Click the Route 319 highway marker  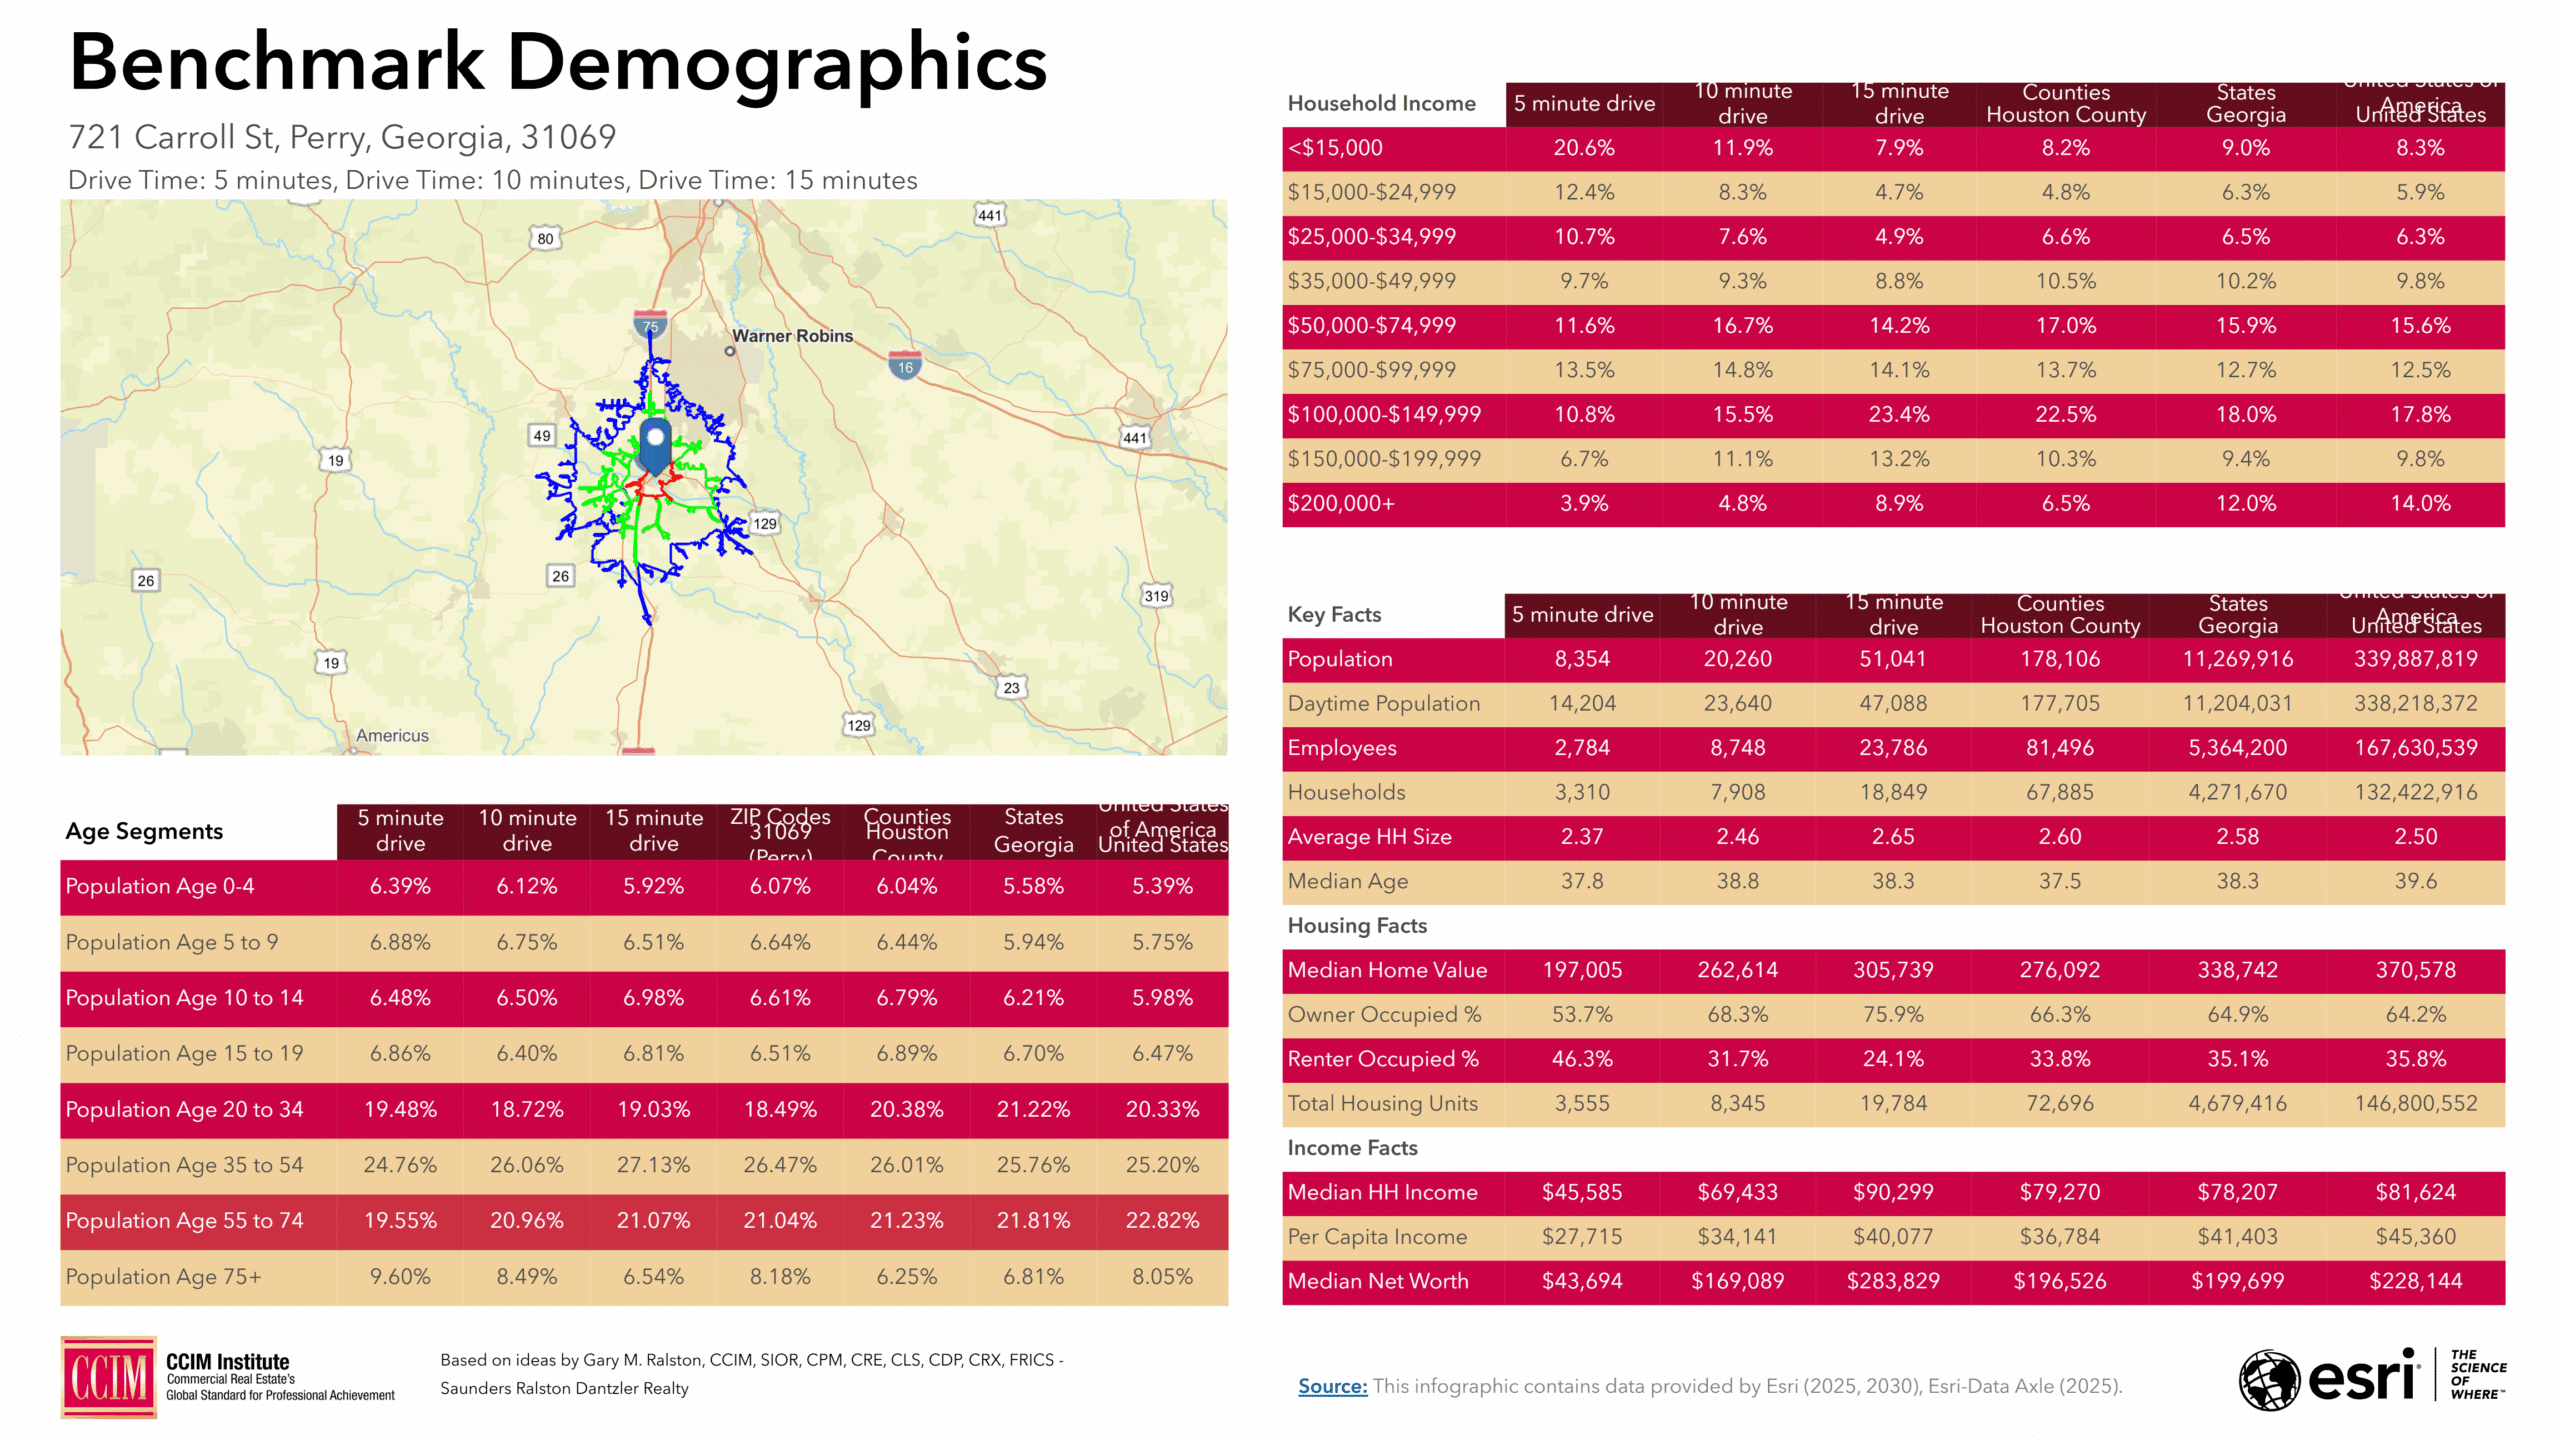click(1156, 596)
